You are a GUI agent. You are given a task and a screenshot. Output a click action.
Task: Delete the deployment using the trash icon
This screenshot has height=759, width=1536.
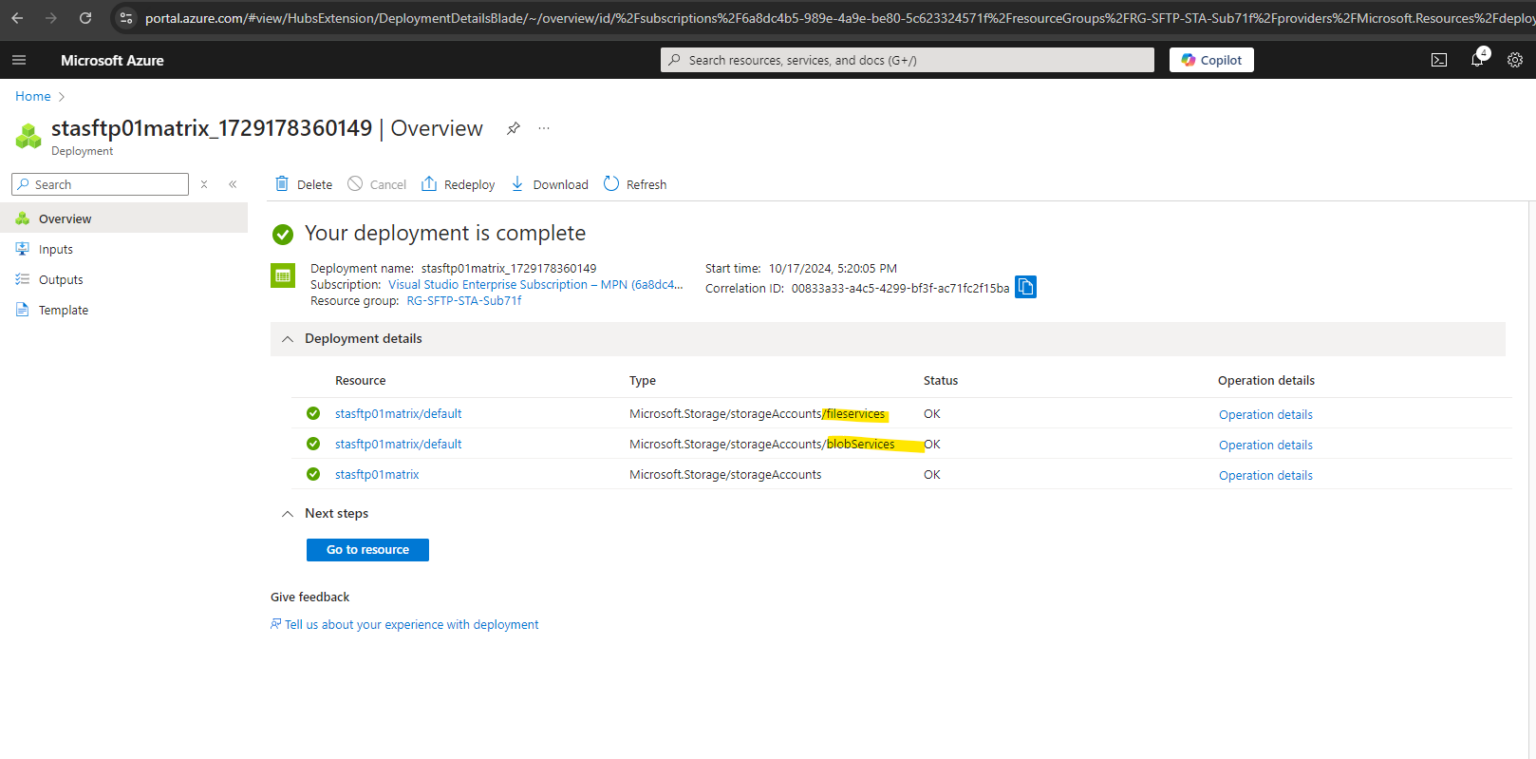(301, 184)
